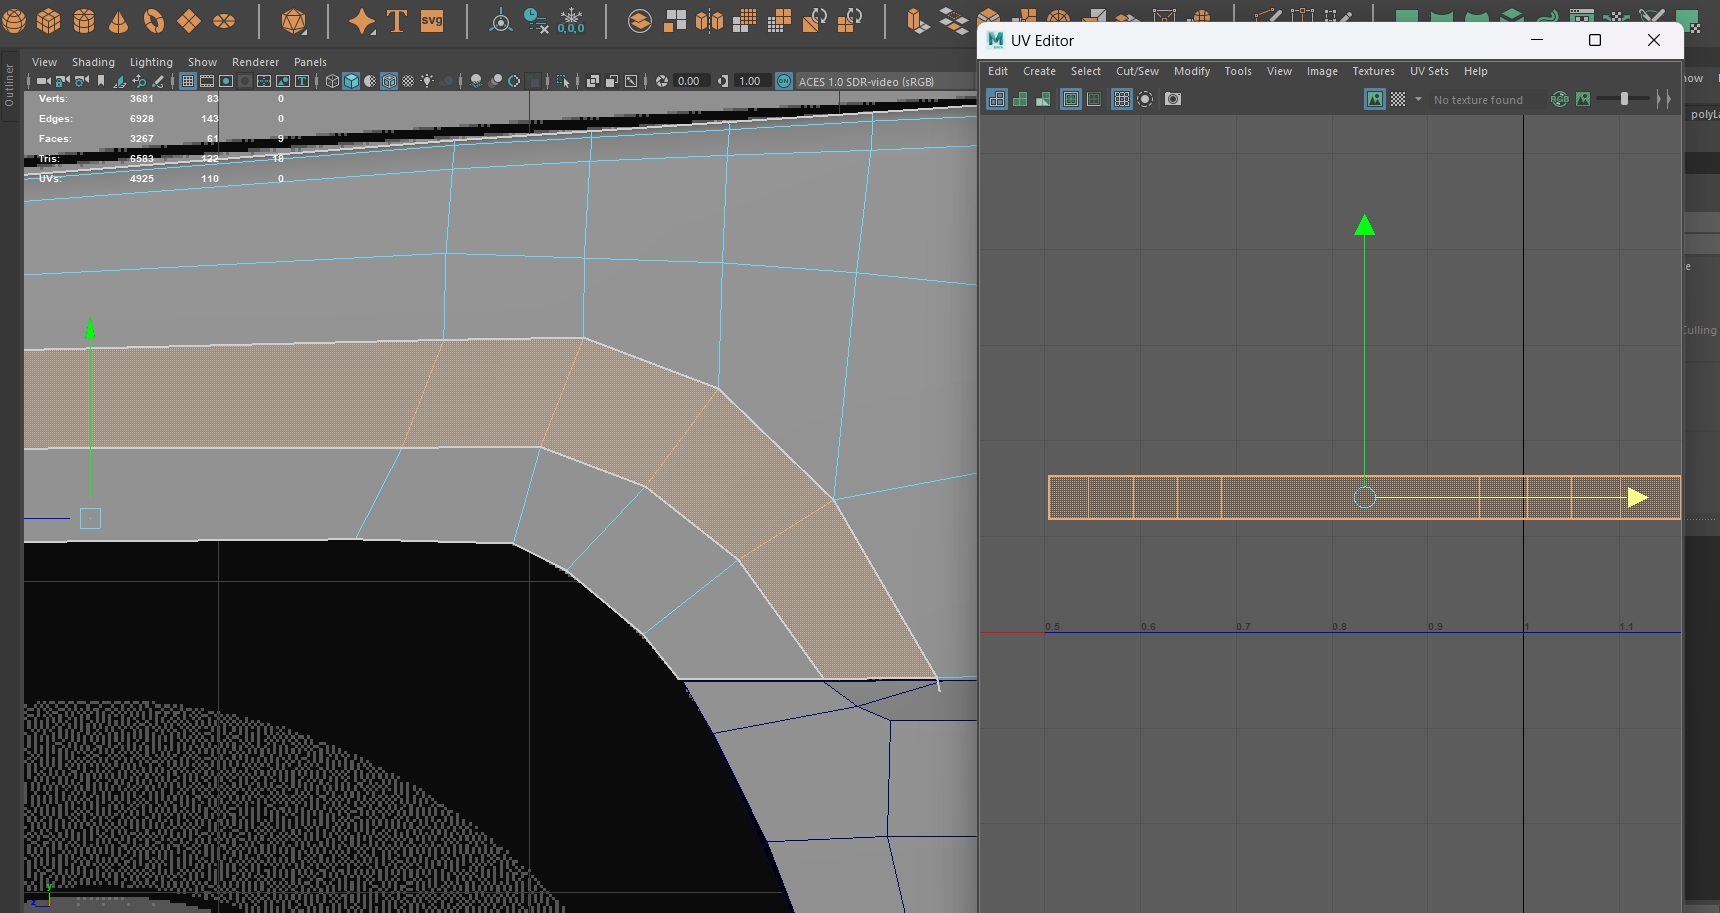
Task: Toggle image display in UV Editor toolbar
Action: pos(1375,99)
